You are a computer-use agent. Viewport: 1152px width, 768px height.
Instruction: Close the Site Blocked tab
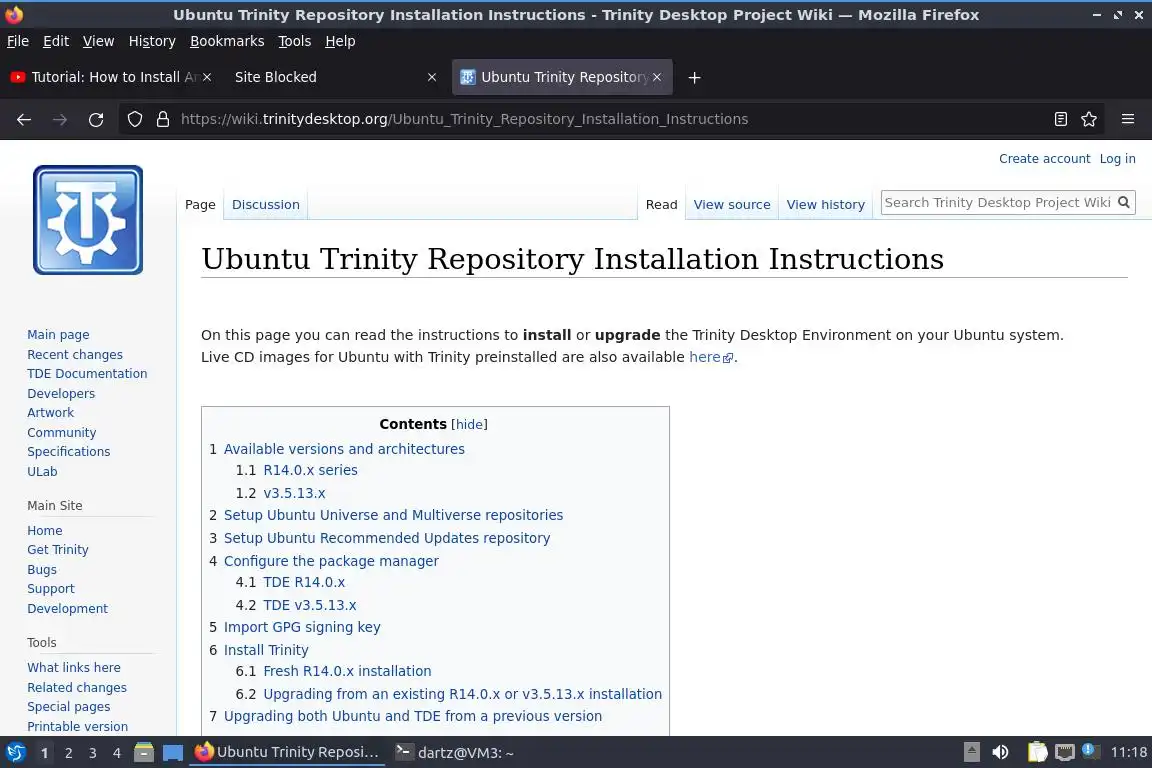[x=432, y=77]
